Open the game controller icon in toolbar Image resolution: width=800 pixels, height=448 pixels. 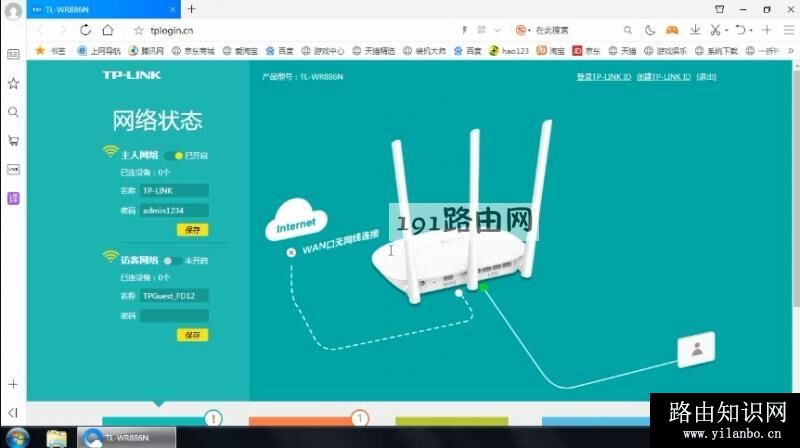pos(672,30)
